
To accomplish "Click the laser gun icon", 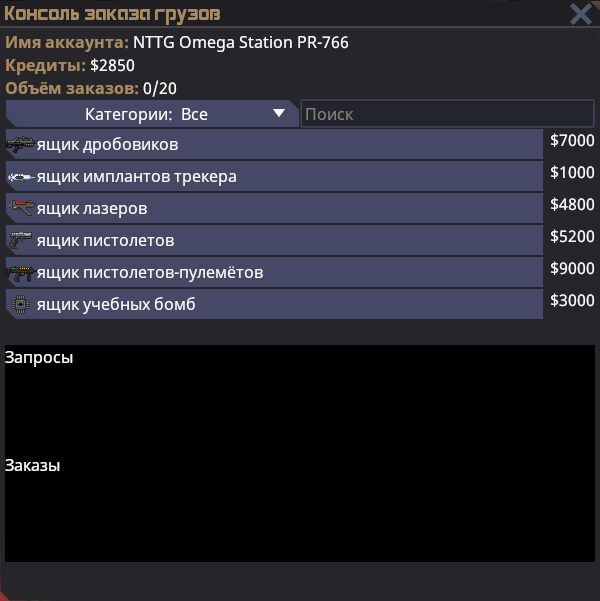I will pyautogui.click(x=20, y=209).
